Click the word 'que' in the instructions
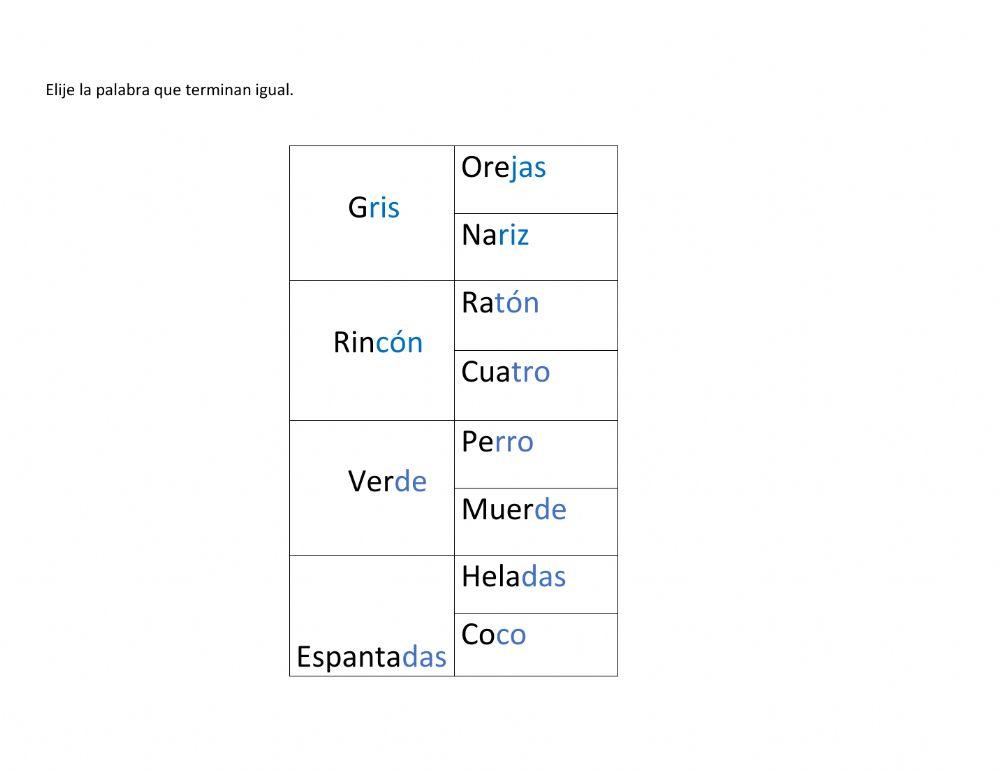Viewport: 1000px width, 772px height. 166,91
